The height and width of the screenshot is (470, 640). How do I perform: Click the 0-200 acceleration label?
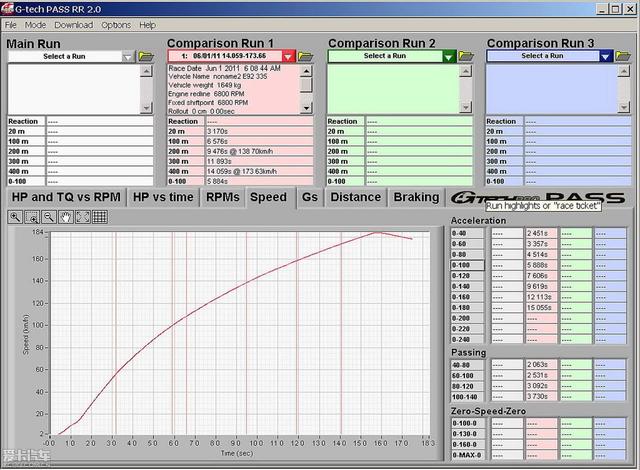[x=467, y=318]
